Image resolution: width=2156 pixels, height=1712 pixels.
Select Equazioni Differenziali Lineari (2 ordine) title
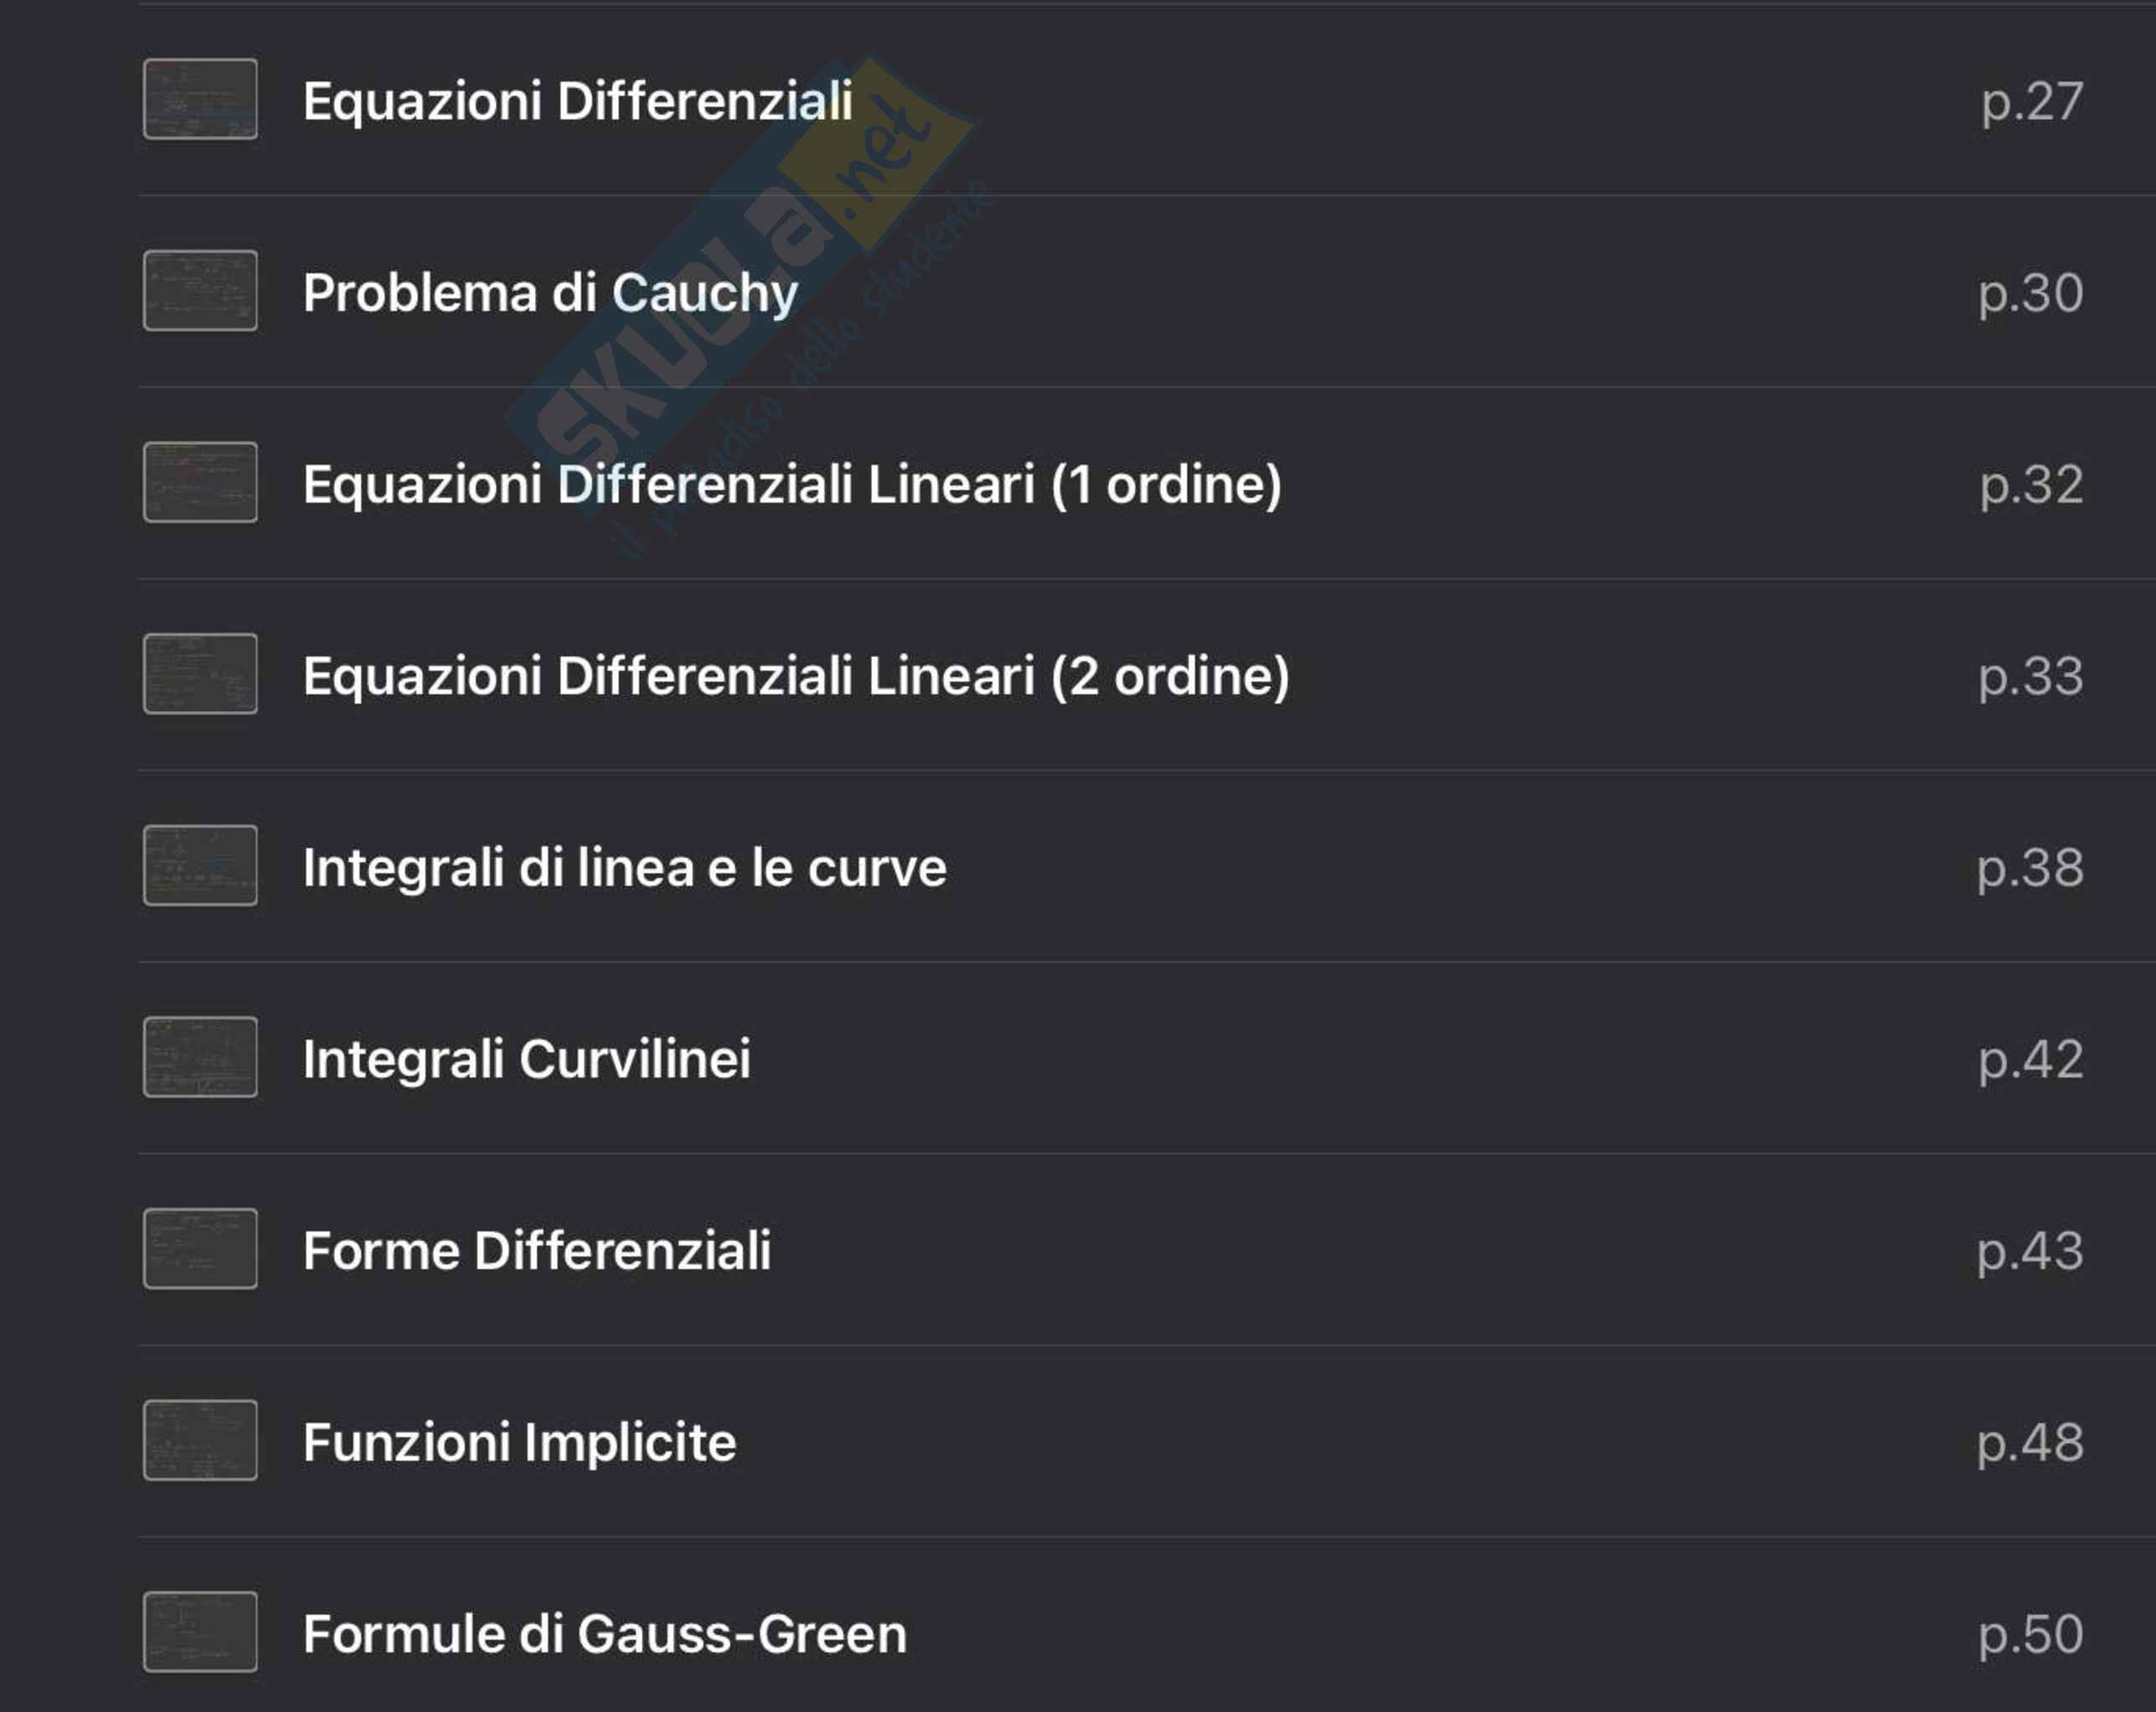click(796, 676)
